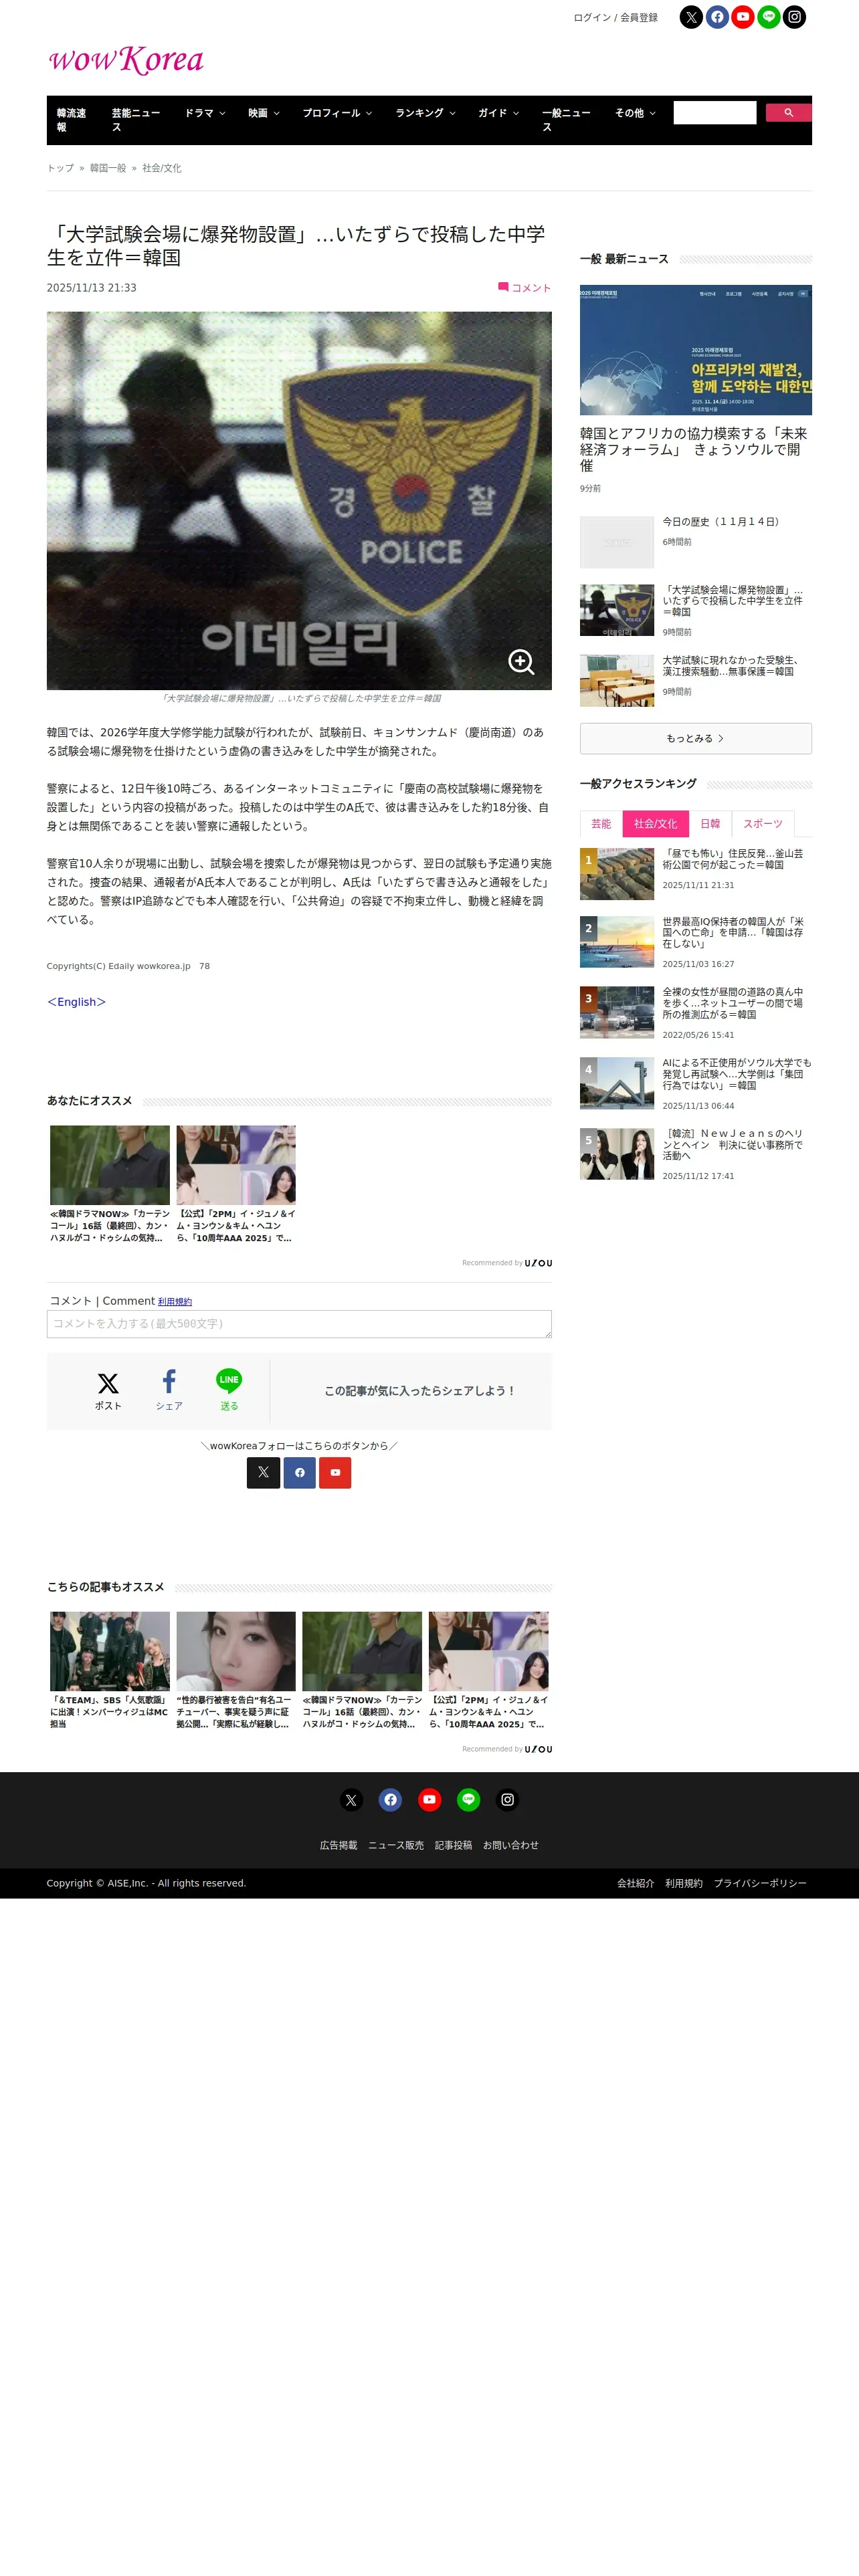The width and height of the screenshot is (859, 2576).
Task: Open ranking 4 AIによる不正使用 article
Action: click(x=736, y=1074)
